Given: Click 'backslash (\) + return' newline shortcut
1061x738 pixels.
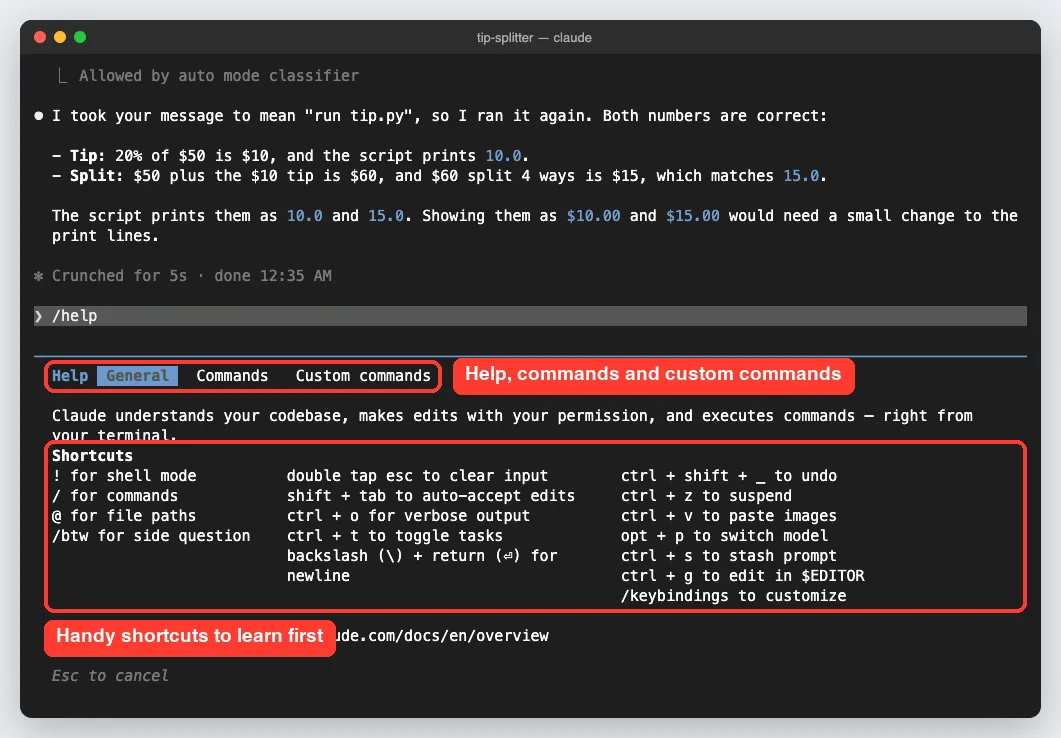Looking at the screenshot, I should 422,566.
